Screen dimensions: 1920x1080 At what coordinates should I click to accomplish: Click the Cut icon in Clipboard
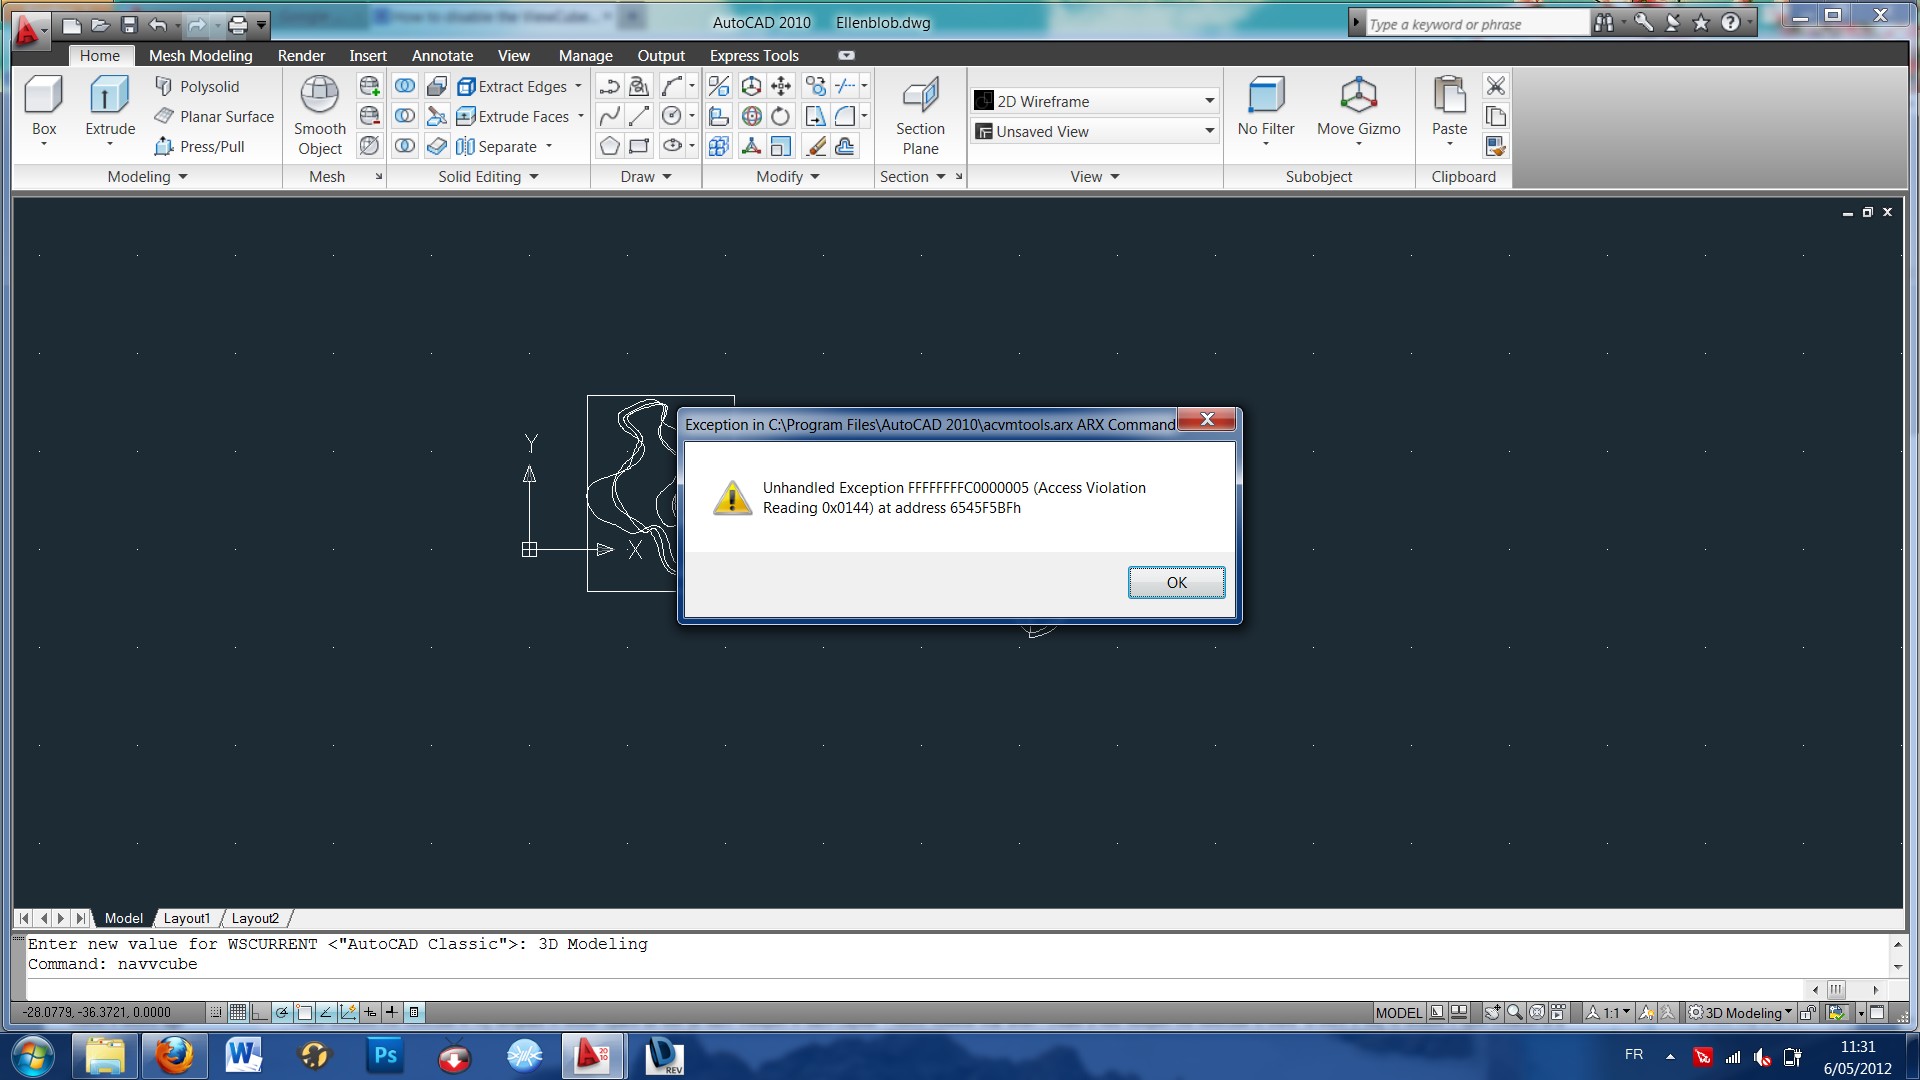click(x=1496, y=86)
